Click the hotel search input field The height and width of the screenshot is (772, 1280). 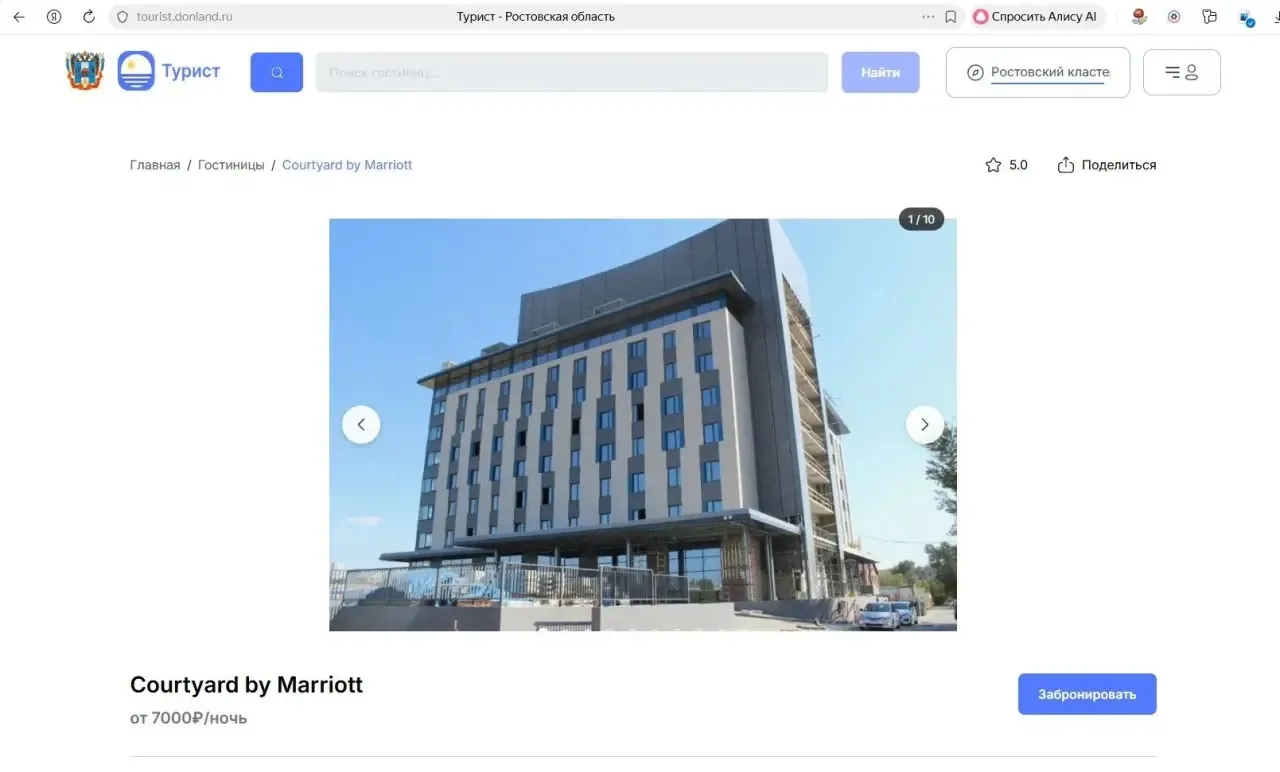click(571, 72)
